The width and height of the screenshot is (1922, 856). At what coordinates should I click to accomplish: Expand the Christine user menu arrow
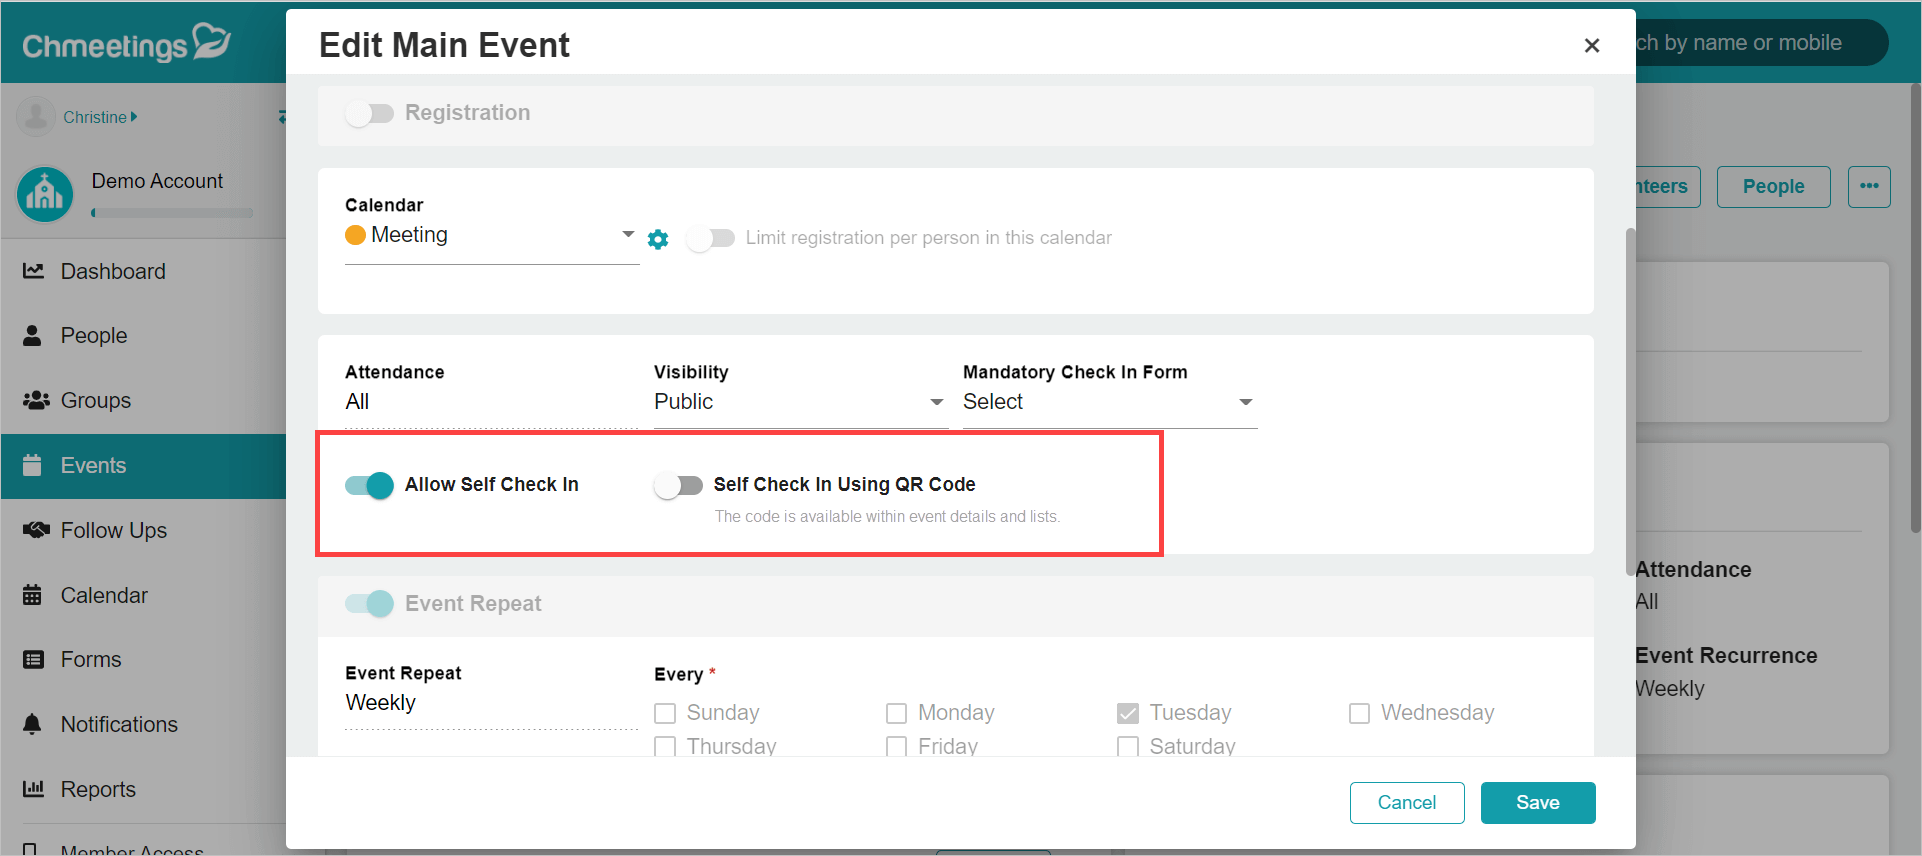(x=134, y=117)
